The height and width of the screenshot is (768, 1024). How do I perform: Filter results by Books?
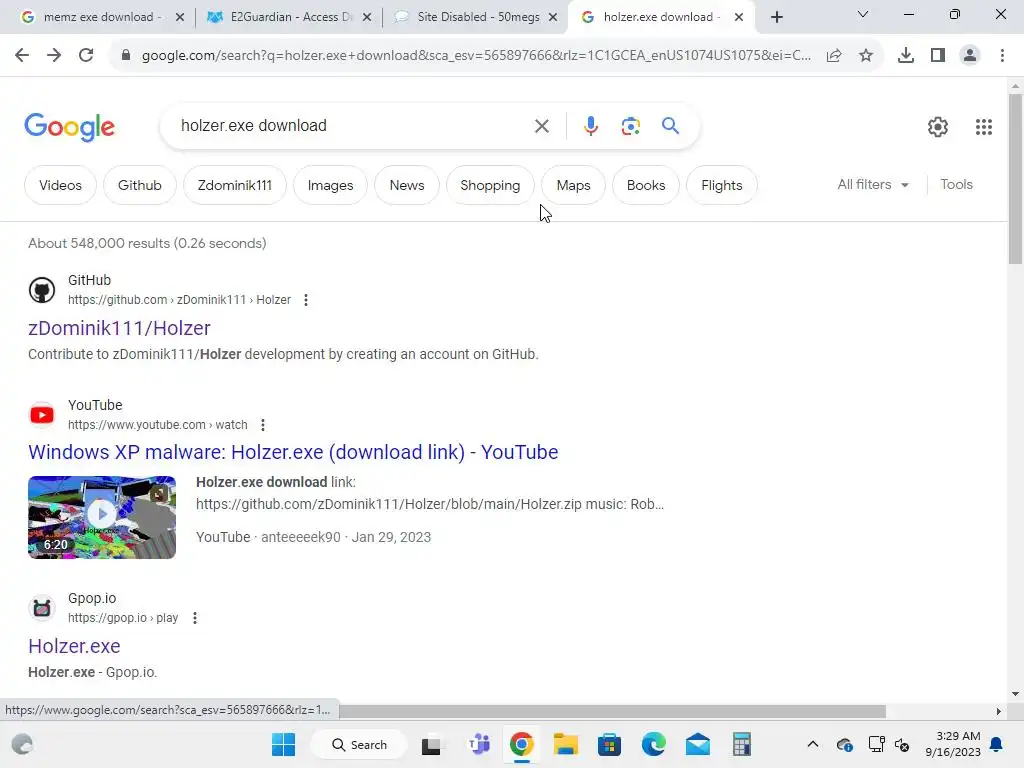click(646, 185)
